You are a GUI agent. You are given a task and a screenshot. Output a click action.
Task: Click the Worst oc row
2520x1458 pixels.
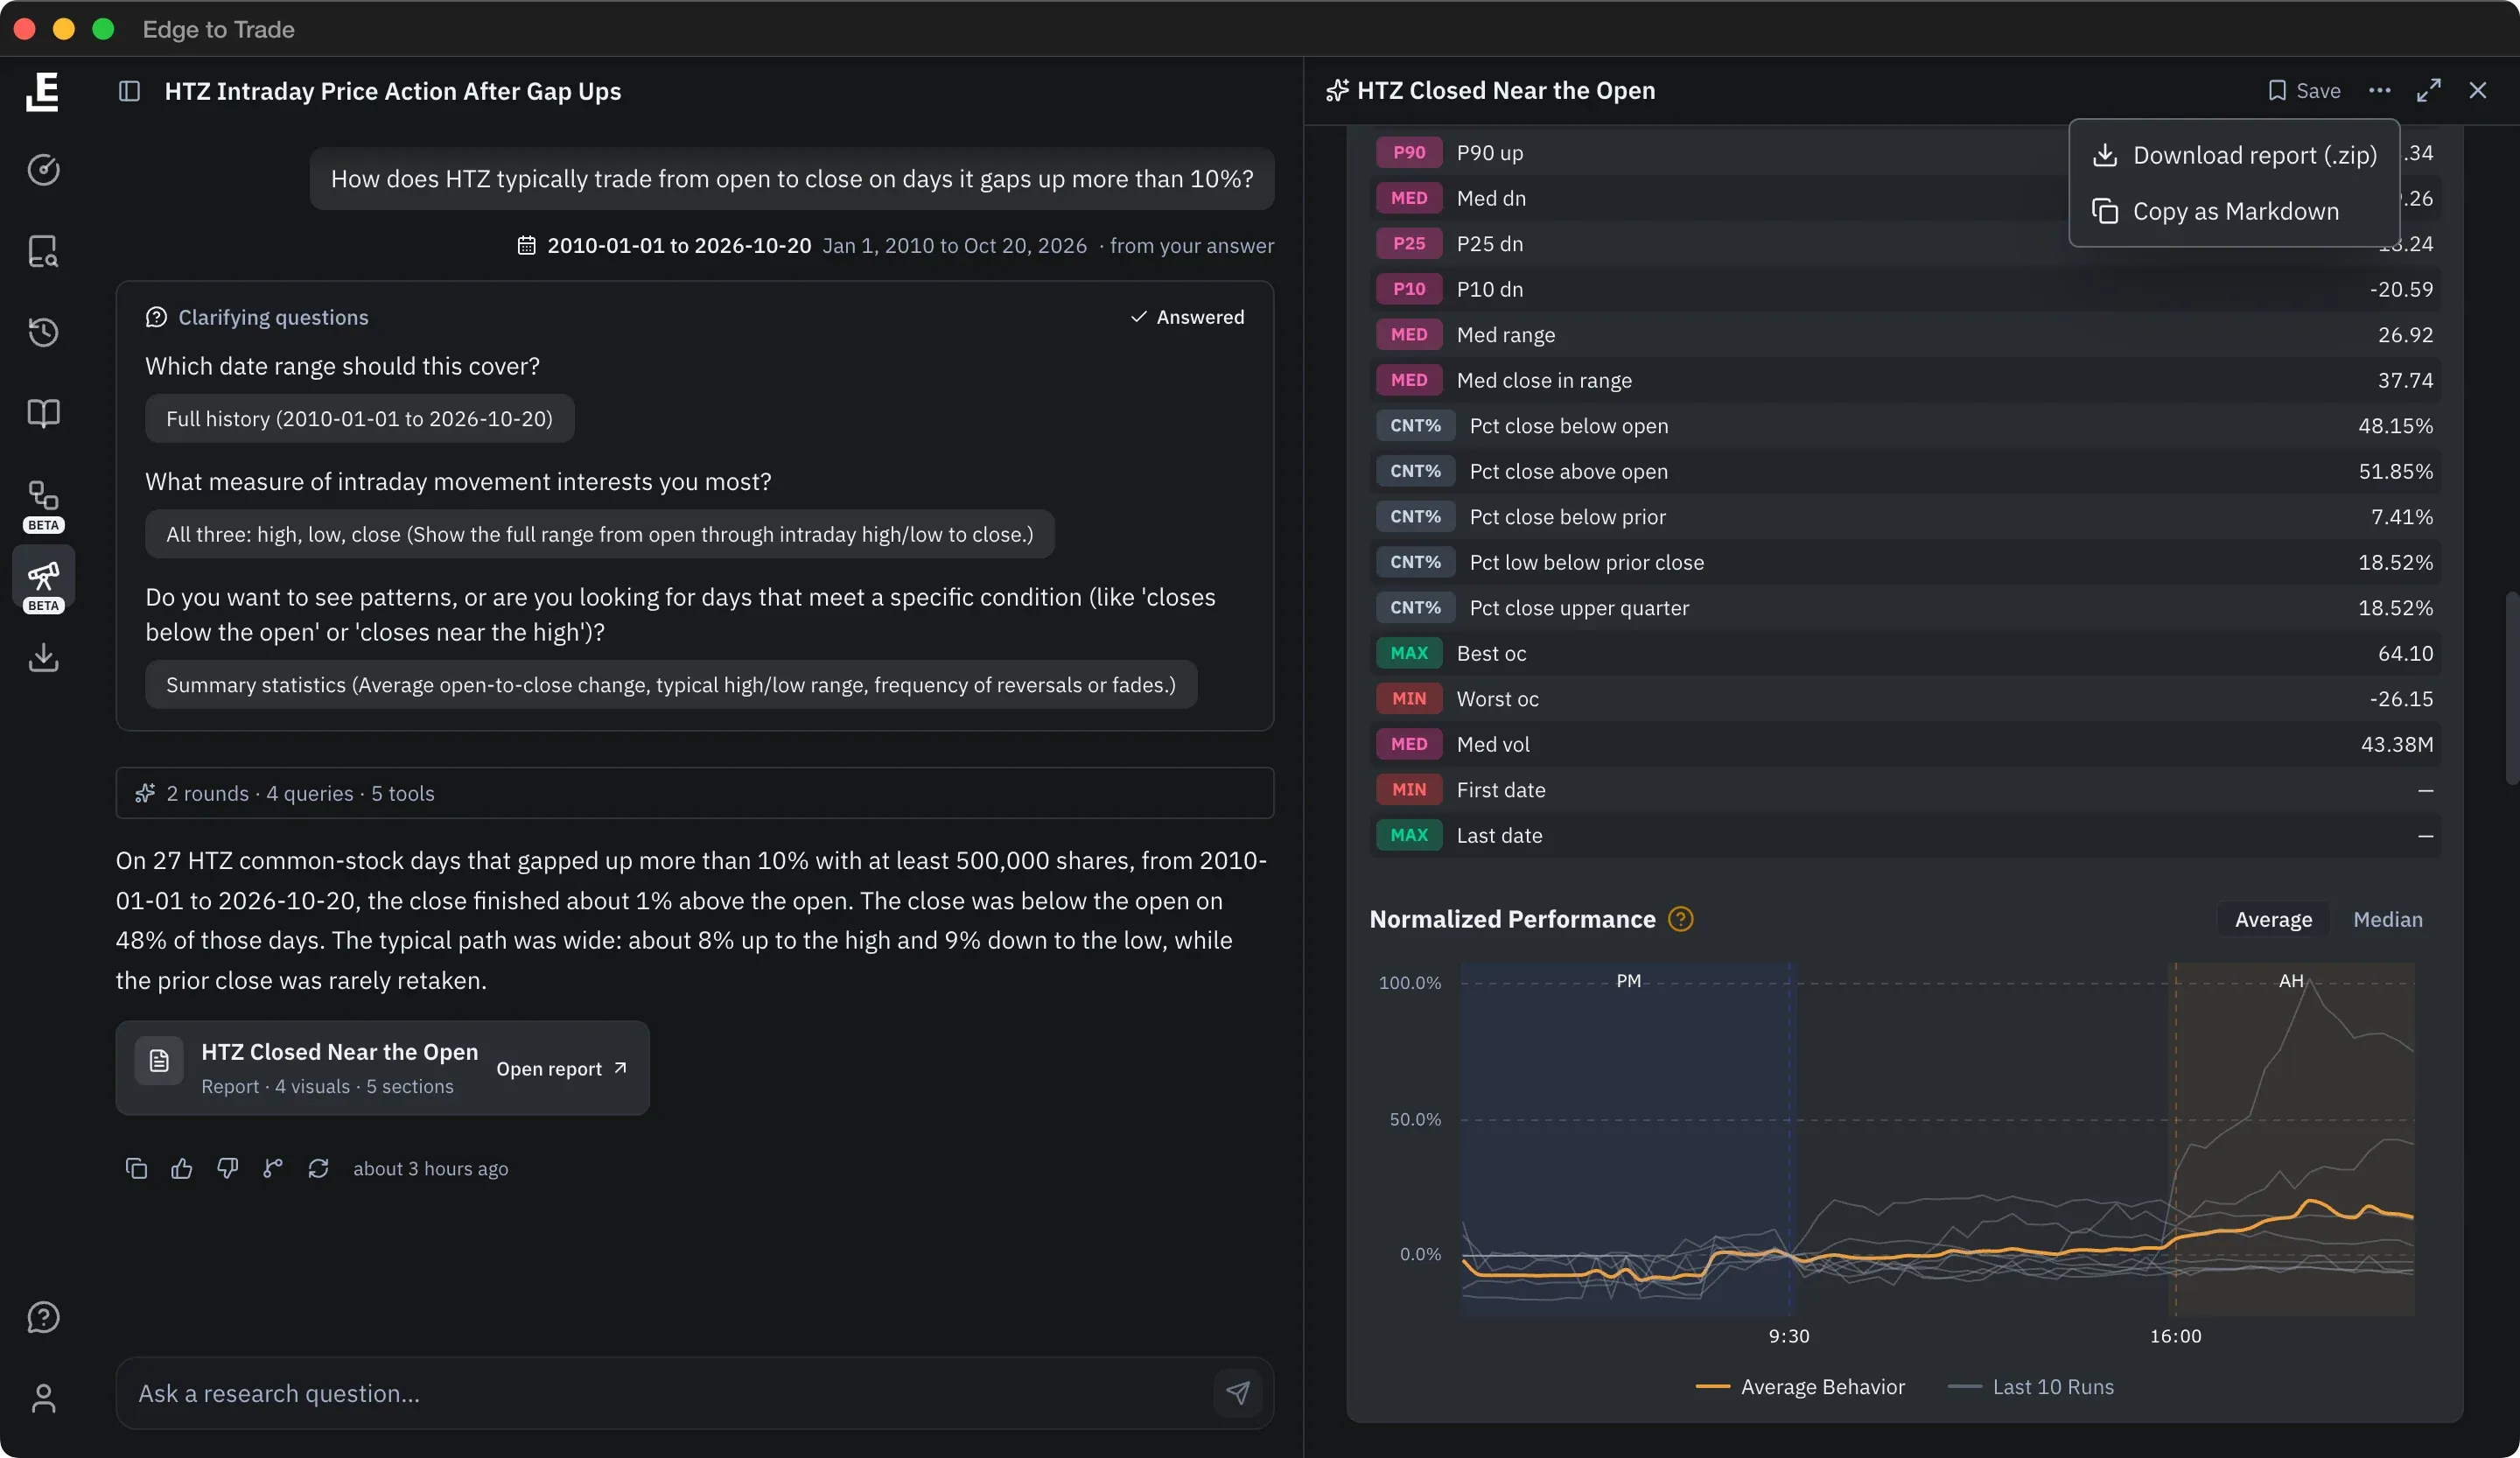[1905, 699]
